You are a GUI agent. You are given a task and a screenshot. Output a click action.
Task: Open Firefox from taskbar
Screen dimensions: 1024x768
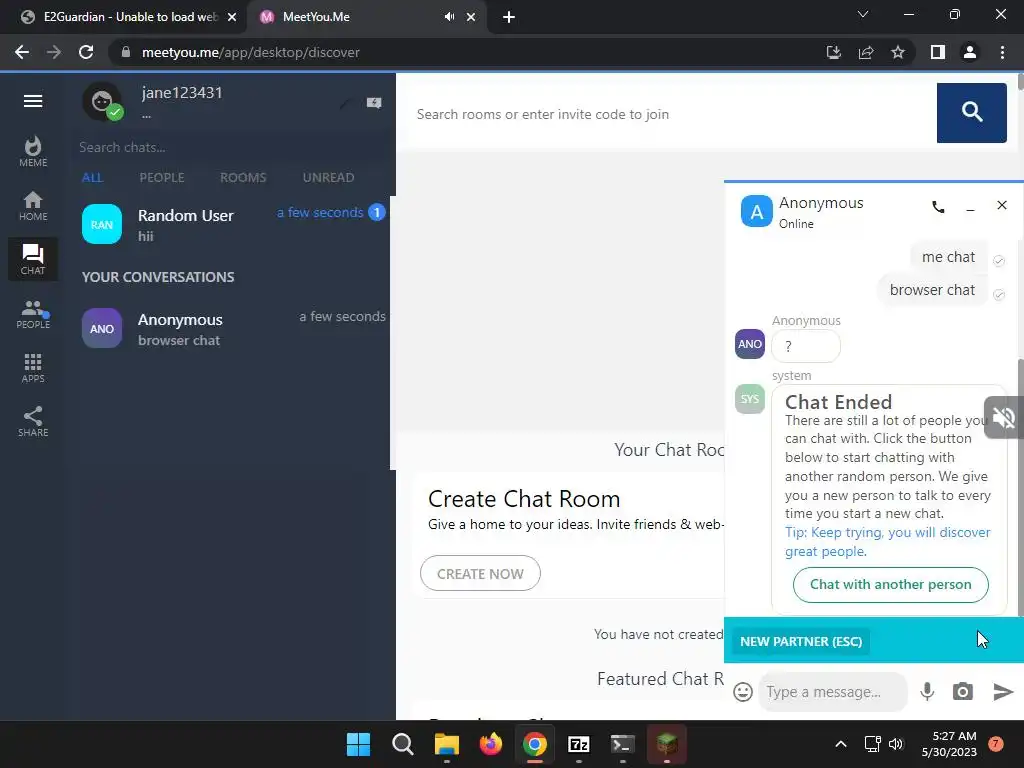[490, 744]
